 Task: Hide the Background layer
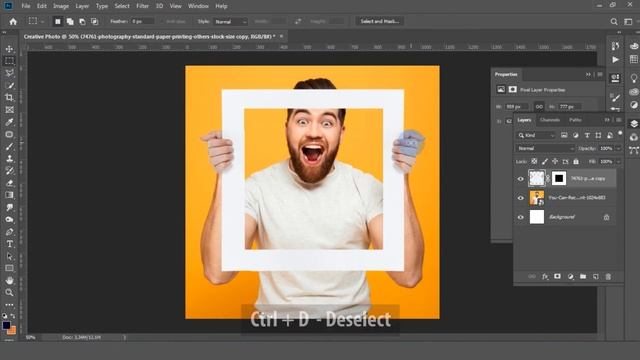[520, 217]
